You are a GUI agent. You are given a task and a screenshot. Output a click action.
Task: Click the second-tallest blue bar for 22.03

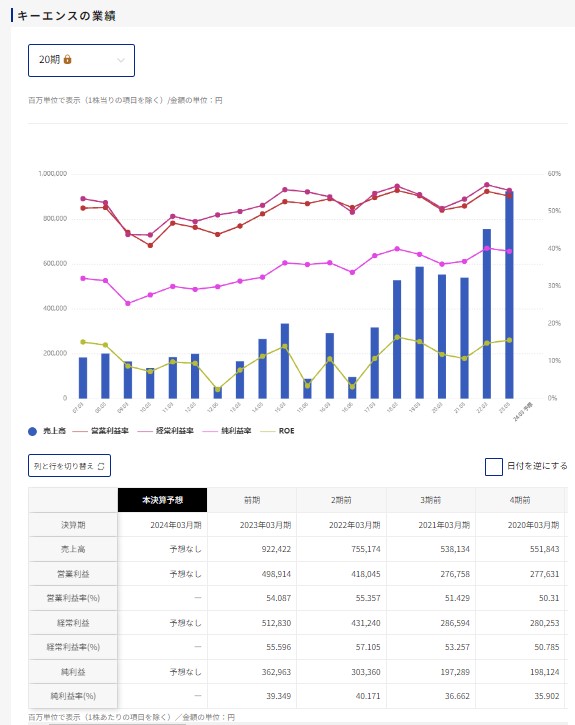[x=487, y=313]
